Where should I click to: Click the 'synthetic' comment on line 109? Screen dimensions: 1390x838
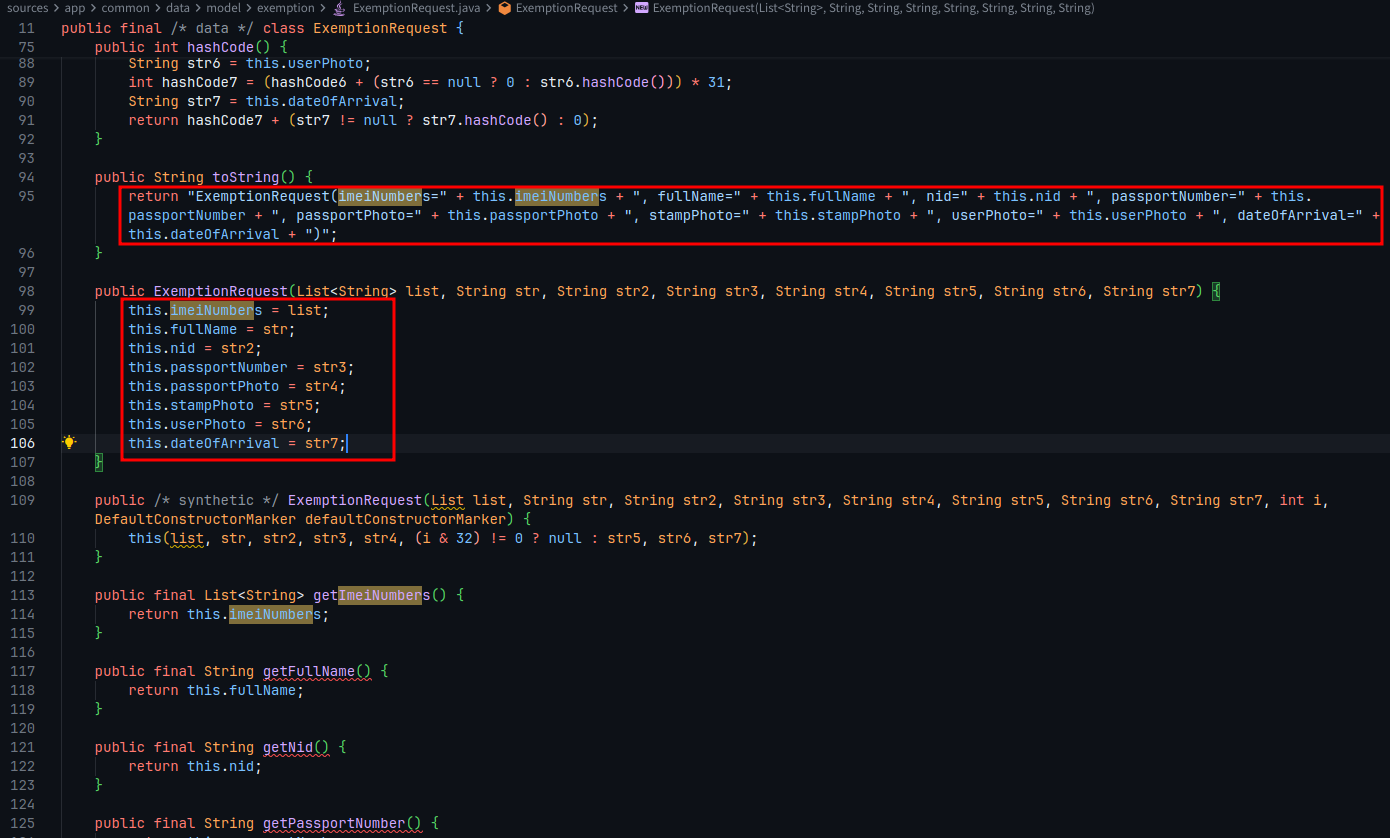(217, 500)
